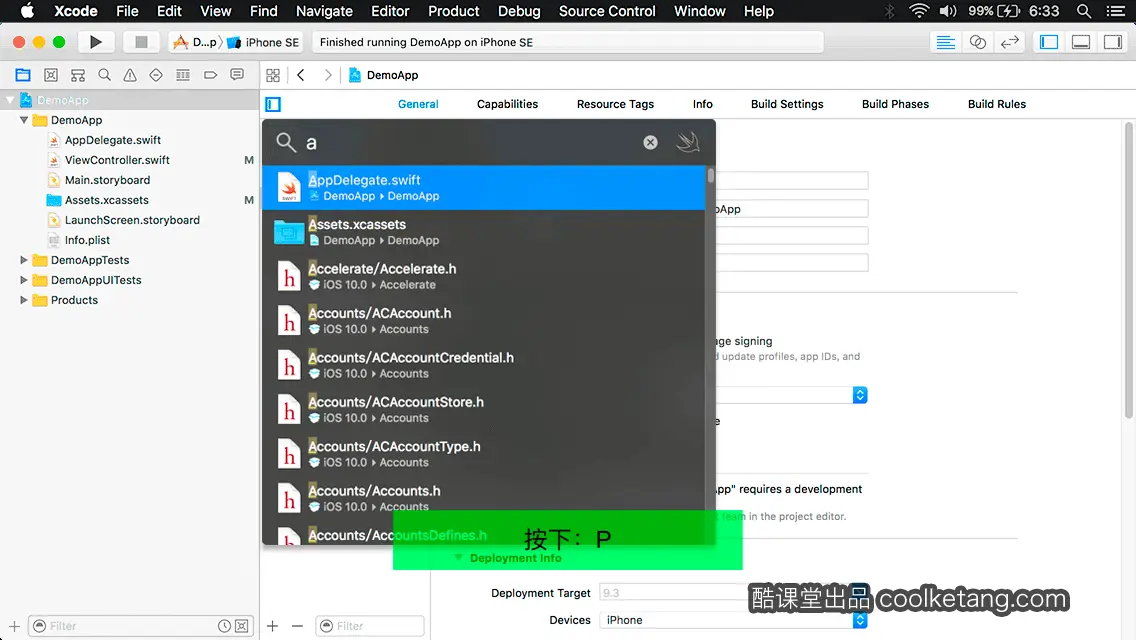Screen dimensions: 1136x640
Task: Open the Devices iPhone dropdown
Action: click(x=733, y=620)
